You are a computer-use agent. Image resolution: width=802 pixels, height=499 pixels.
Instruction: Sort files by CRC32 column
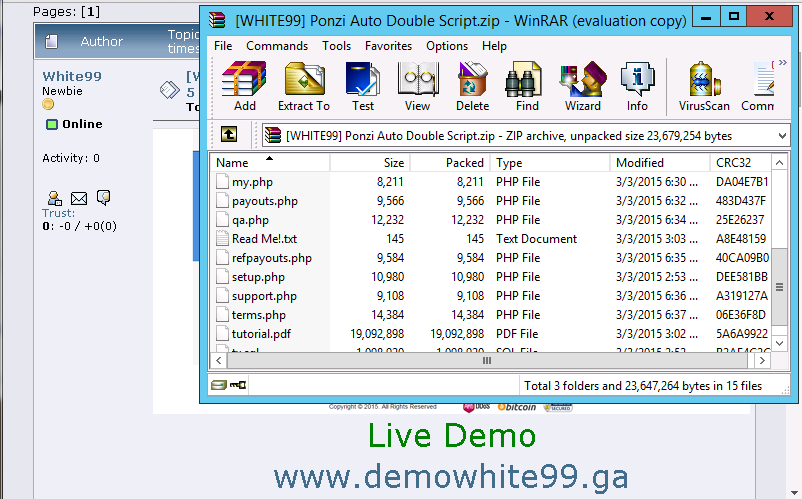[740, 163]
